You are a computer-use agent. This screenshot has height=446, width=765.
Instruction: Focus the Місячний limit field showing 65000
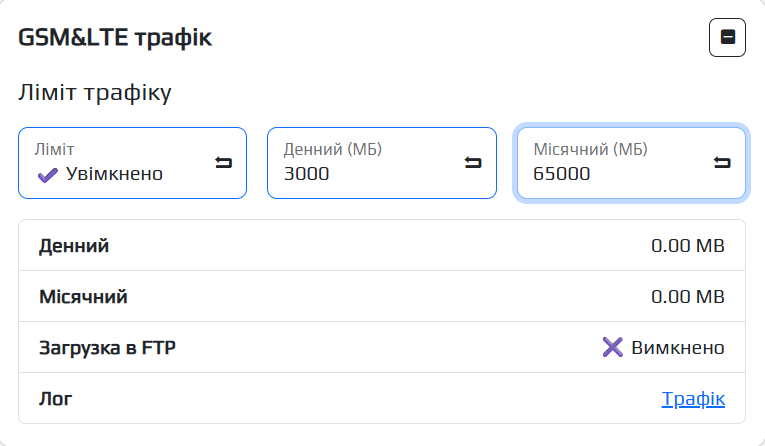(610, 174)
